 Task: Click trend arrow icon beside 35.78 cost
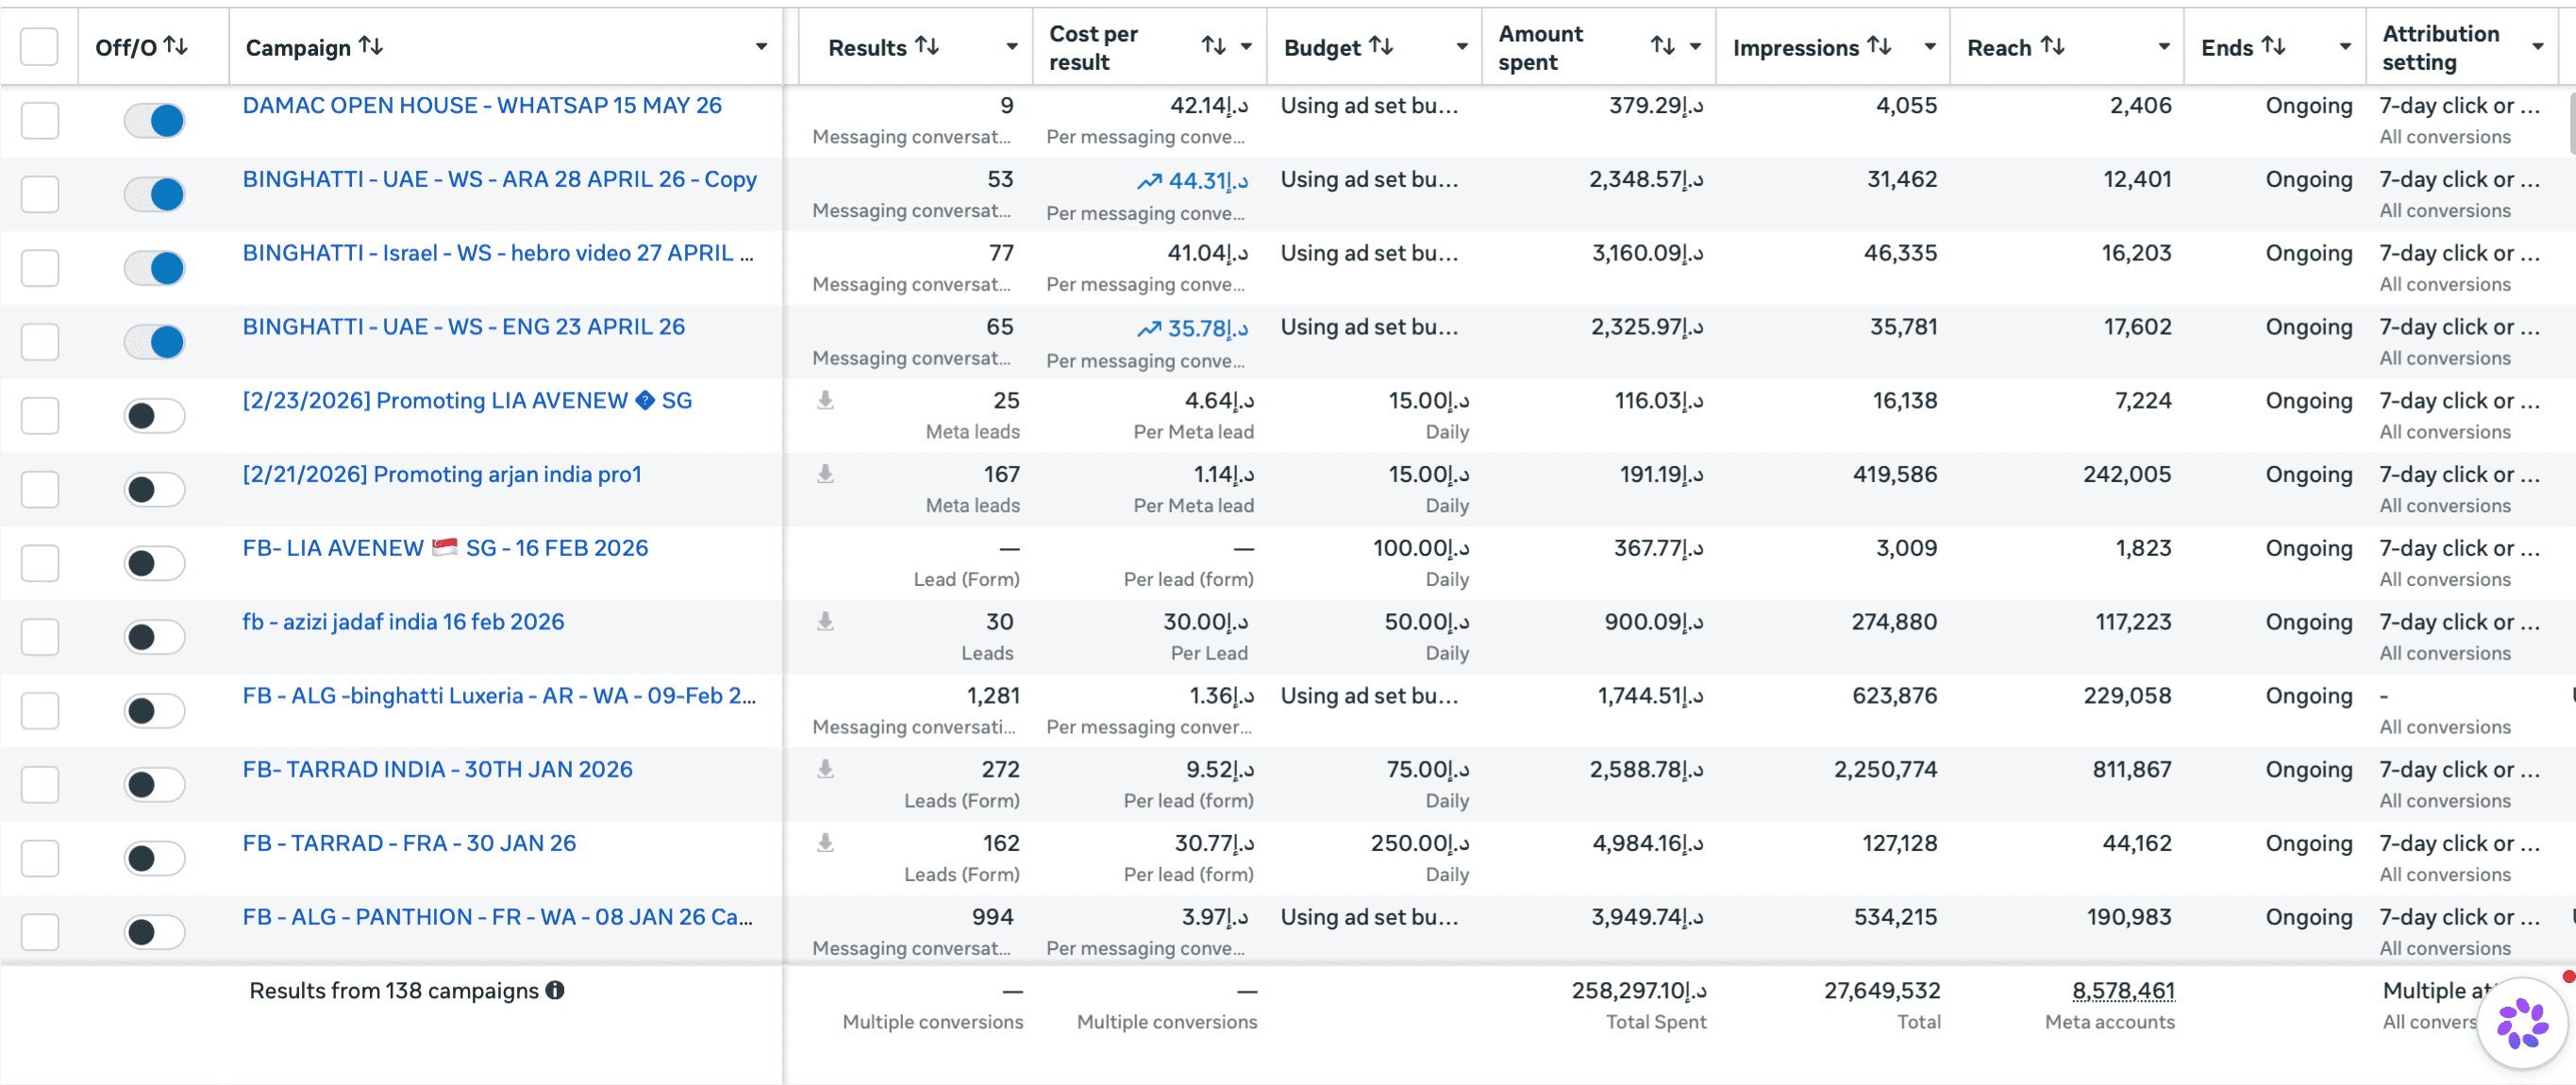1149,328
